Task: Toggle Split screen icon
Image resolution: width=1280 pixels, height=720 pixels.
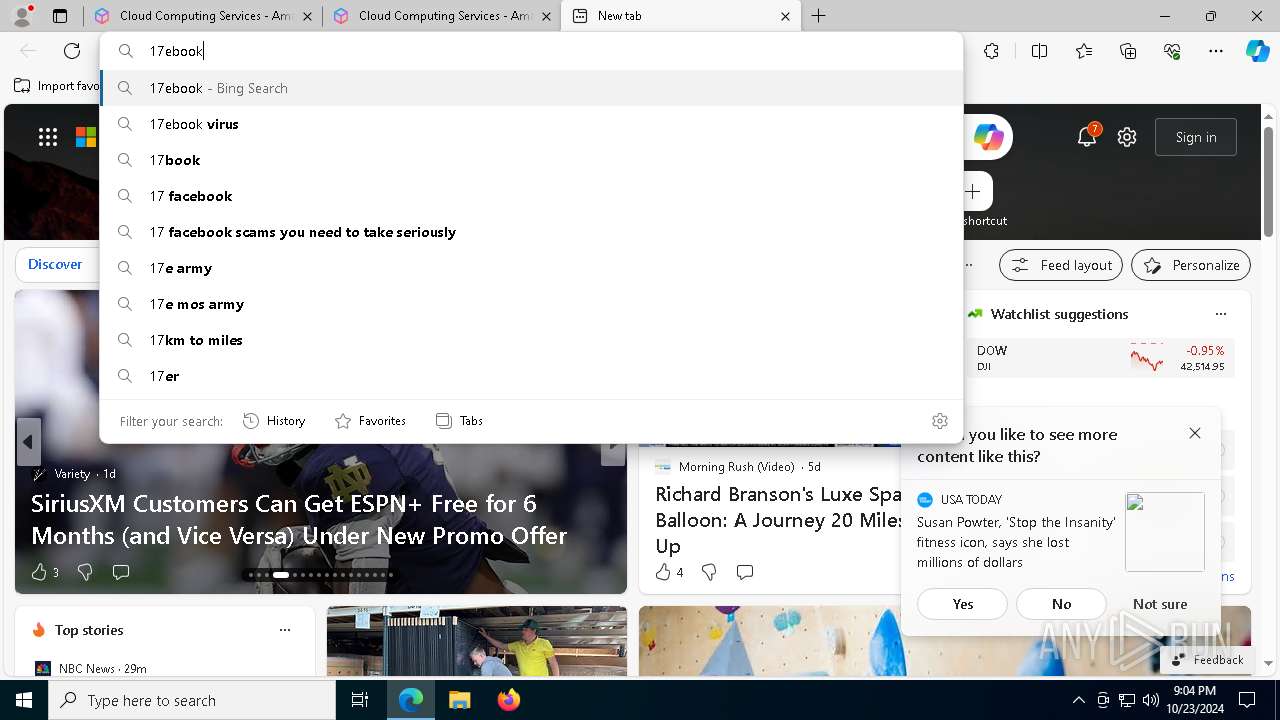Action: (1039, 51)
